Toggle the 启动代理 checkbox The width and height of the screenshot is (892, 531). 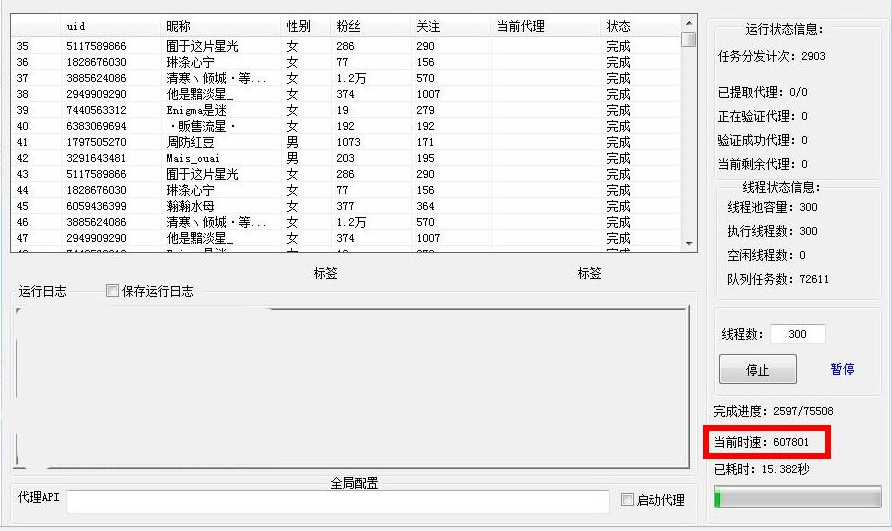pyautogui.click(x=627, y=500)
